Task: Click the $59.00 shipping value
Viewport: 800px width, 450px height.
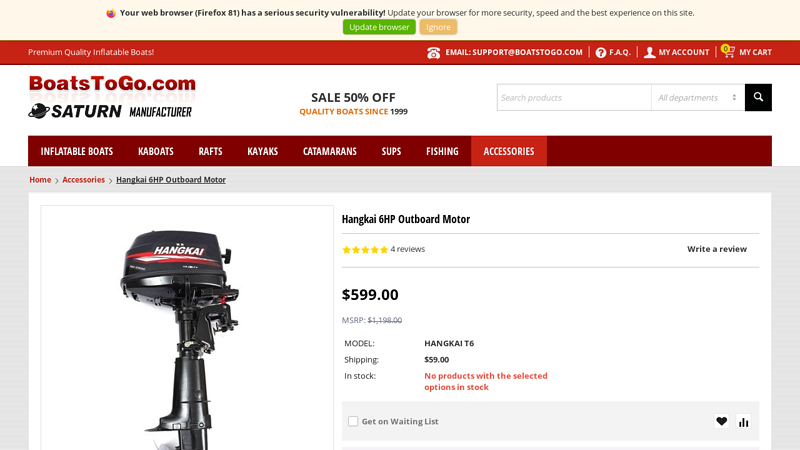Action: pos(437,360)
